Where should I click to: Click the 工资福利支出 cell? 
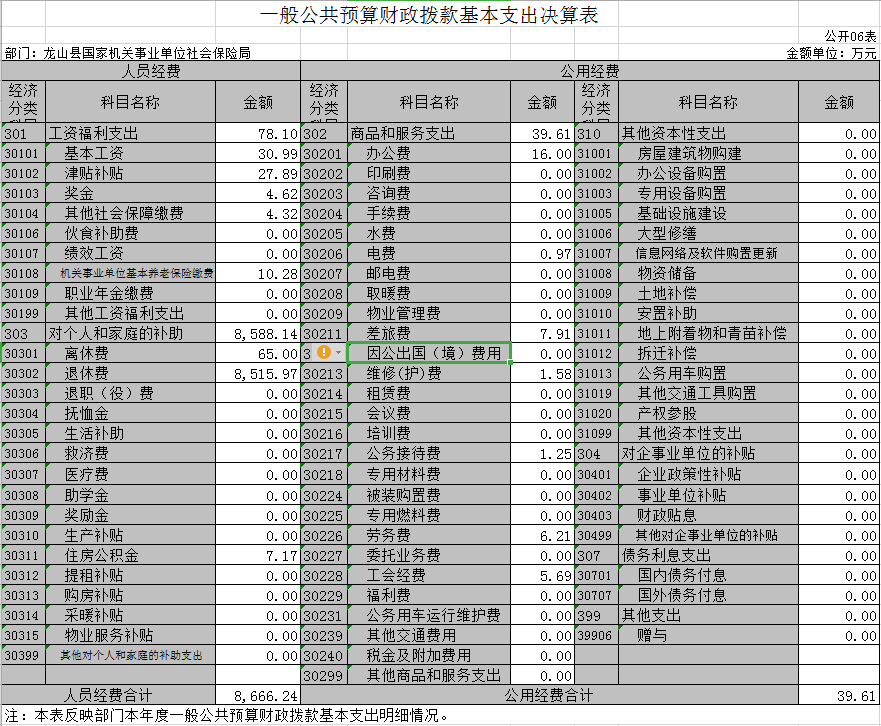tap(130, 133)
